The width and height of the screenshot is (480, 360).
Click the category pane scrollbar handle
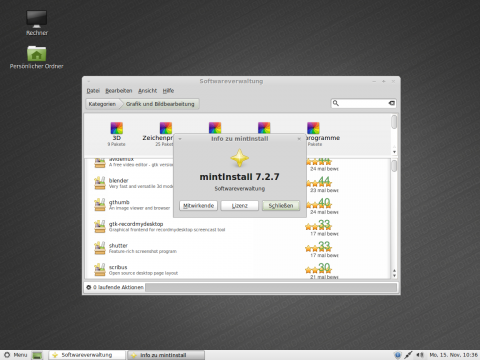394,122
